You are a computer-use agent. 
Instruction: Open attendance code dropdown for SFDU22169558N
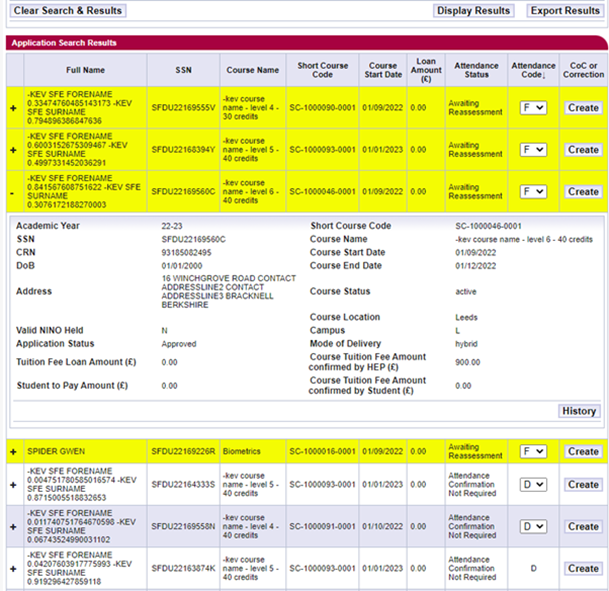coord(532,527)
